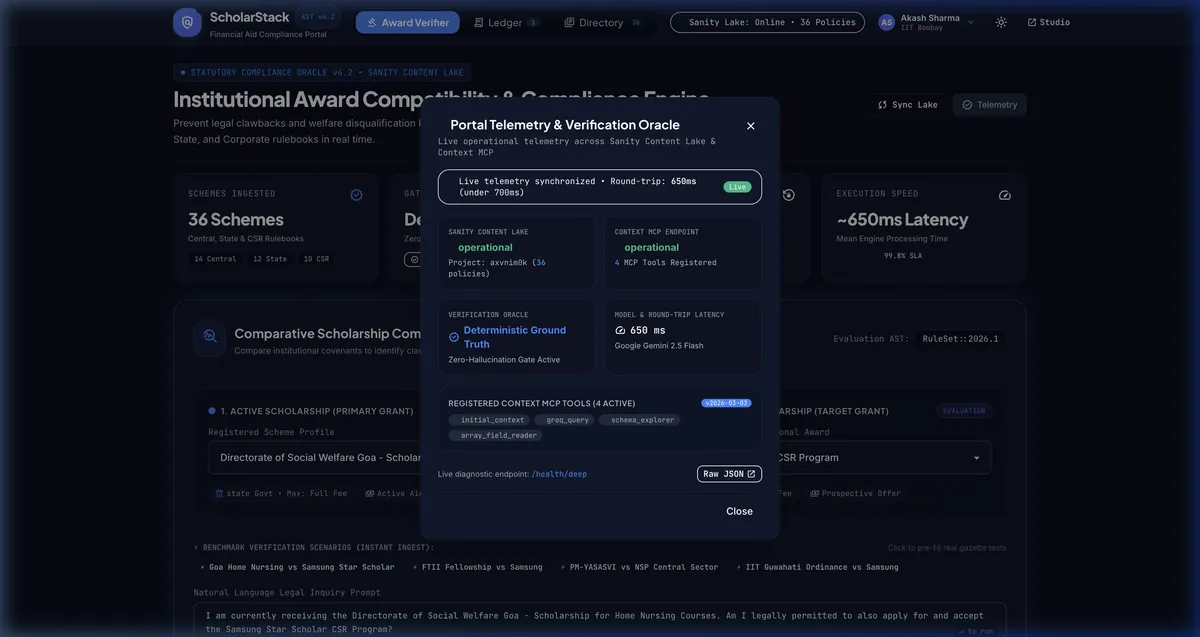This screenshot has width=1200, height=637.
Task: Click the Sync Lake button
Action: [x=908, y=105]
